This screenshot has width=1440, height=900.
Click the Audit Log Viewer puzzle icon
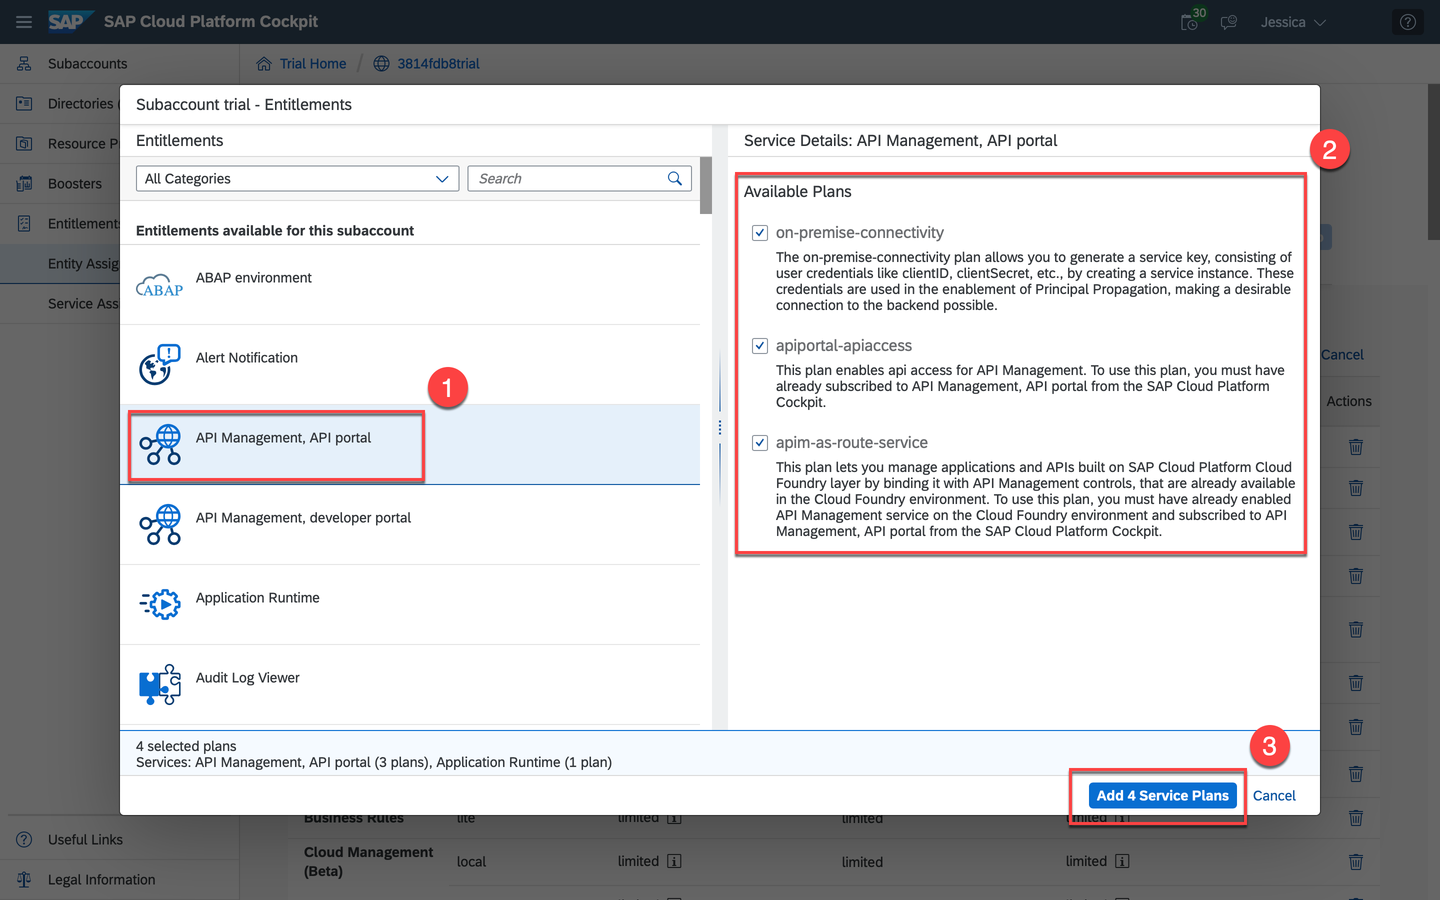(x=160, y=685)
